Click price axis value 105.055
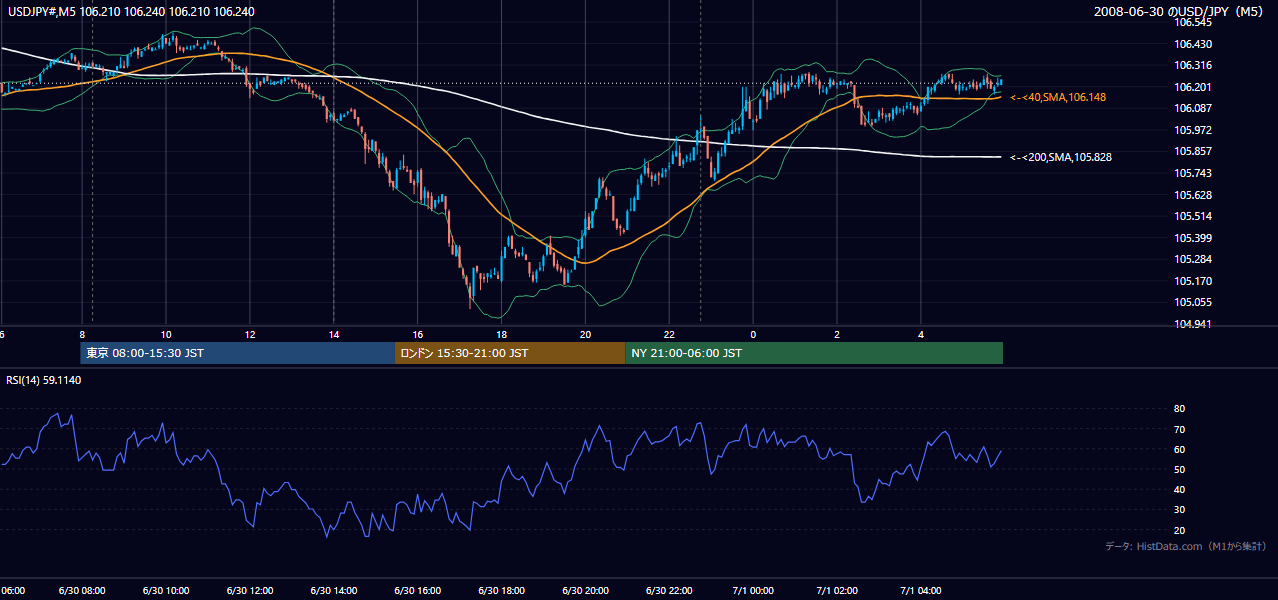Screen dimensions: 1278x600 coord(1192,302)
